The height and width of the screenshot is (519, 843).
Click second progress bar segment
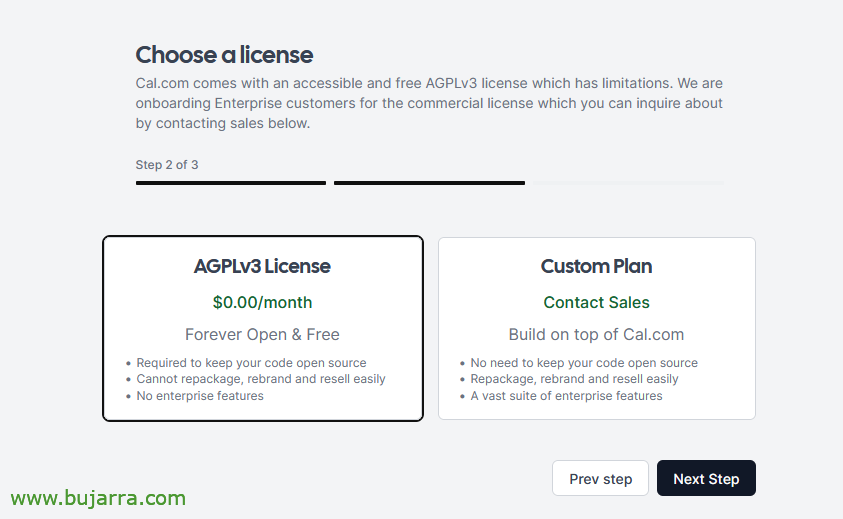429,183
